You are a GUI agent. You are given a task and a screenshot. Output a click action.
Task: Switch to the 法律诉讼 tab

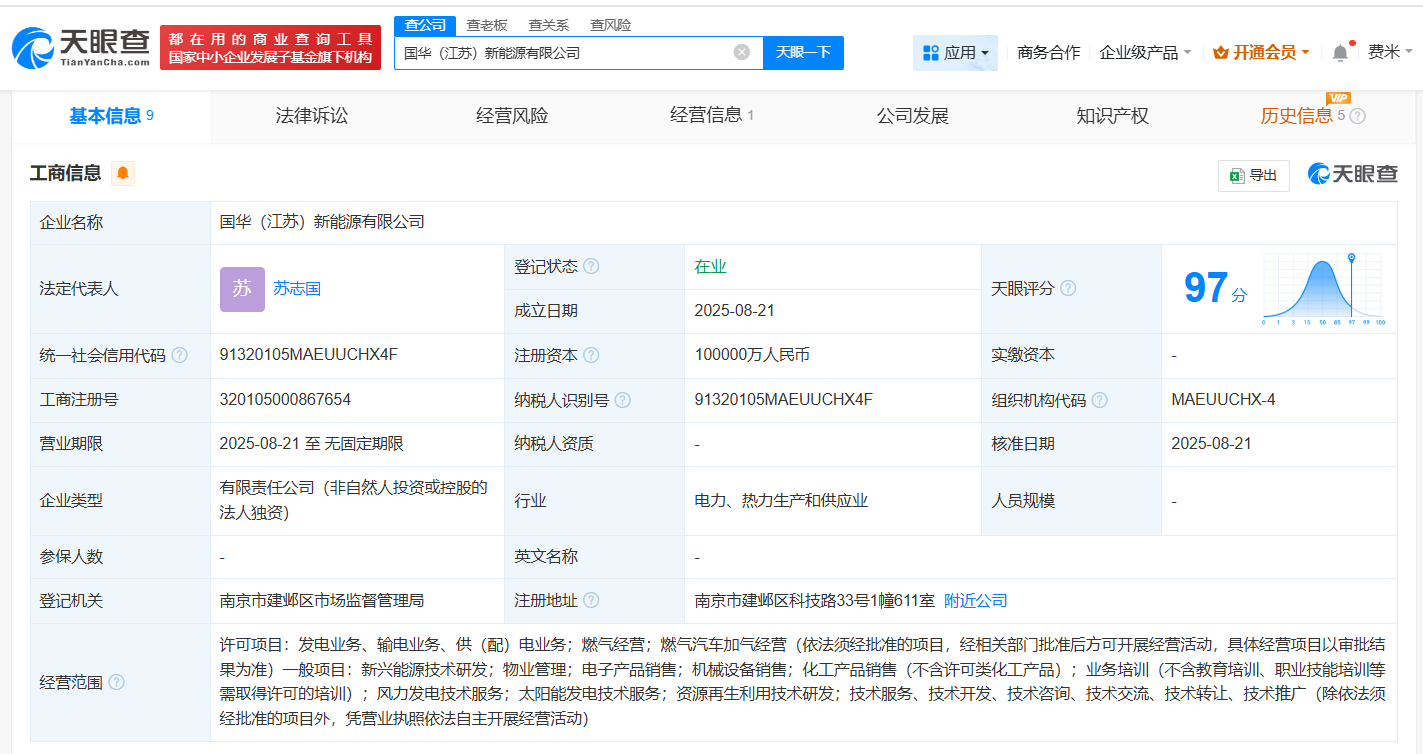[x=310, y=115]
